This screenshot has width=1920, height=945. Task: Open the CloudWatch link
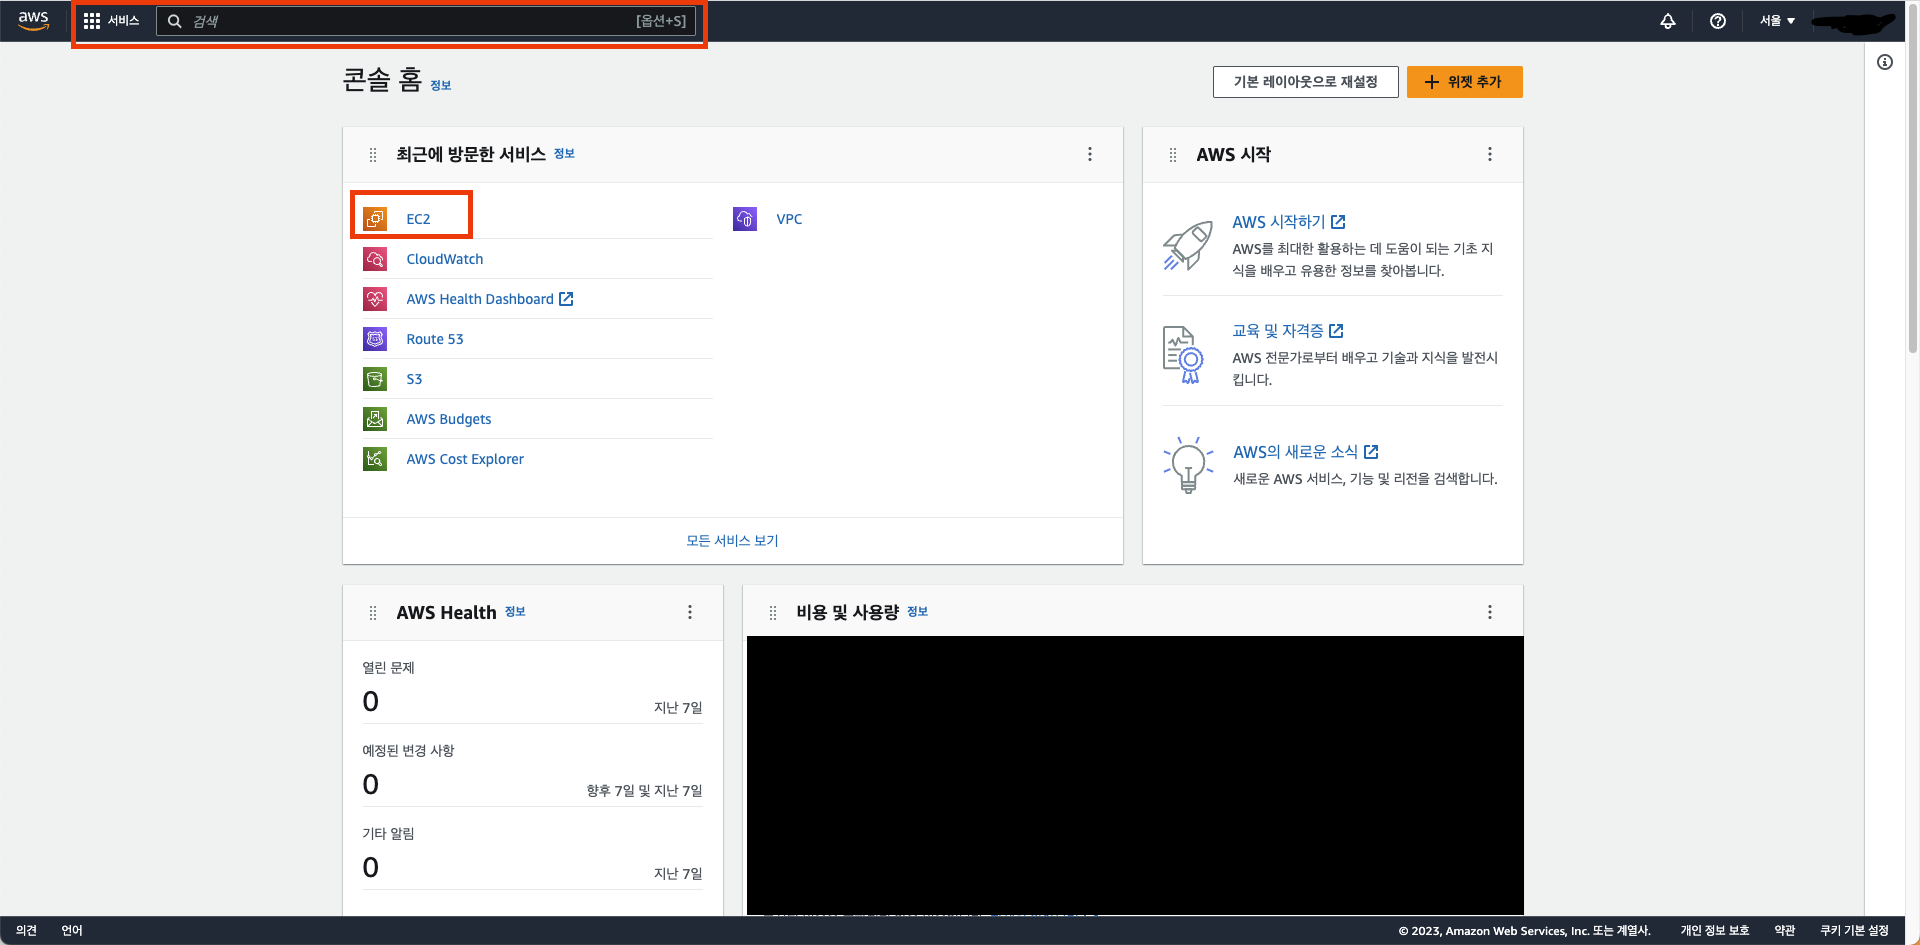coord(445,259)
